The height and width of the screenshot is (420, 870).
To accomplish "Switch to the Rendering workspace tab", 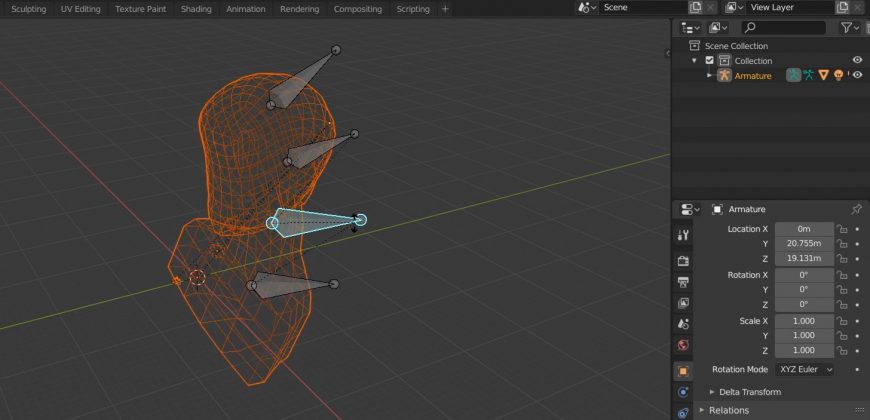I will [x=300, y=9].
